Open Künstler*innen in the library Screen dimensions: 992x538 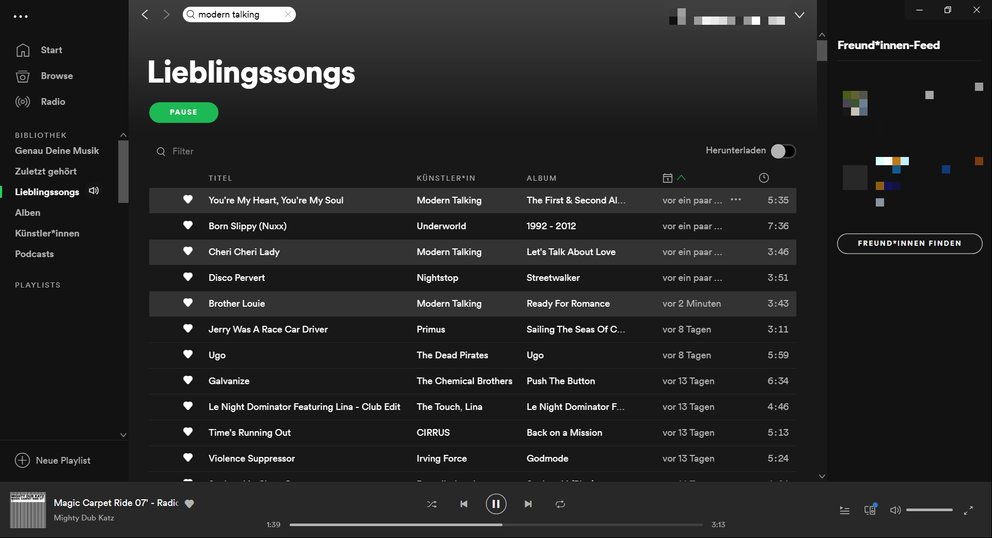pos(47,234)
